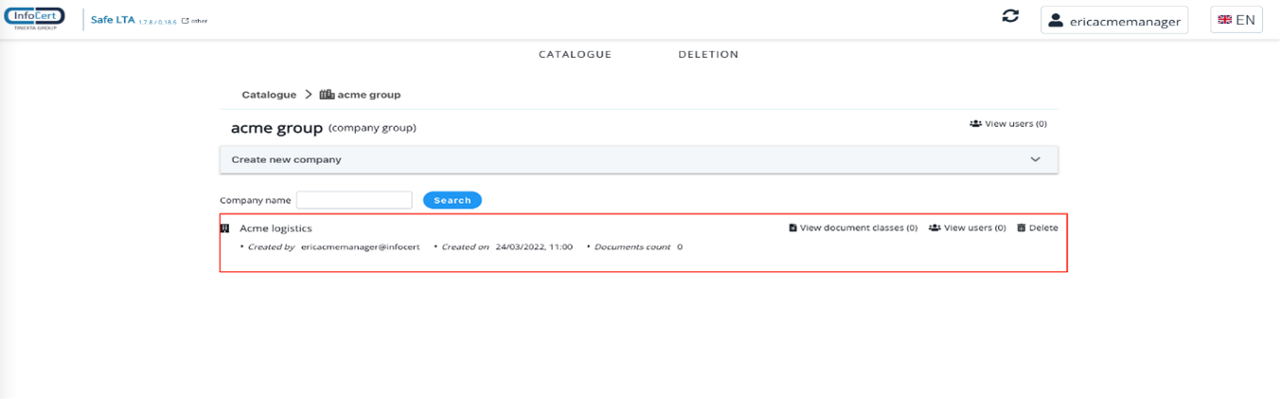
Task: Click the refresh sync icon
Action: (x=1011, y=17)
